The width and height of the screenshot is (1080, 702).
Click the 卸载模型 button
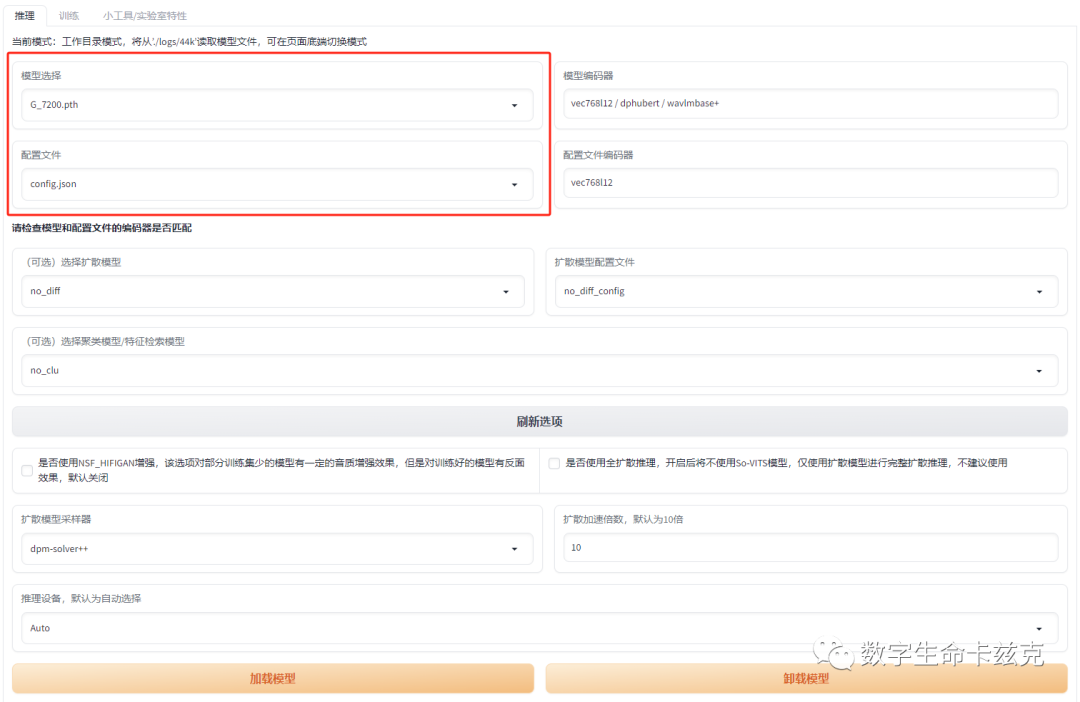pos(807,678)
